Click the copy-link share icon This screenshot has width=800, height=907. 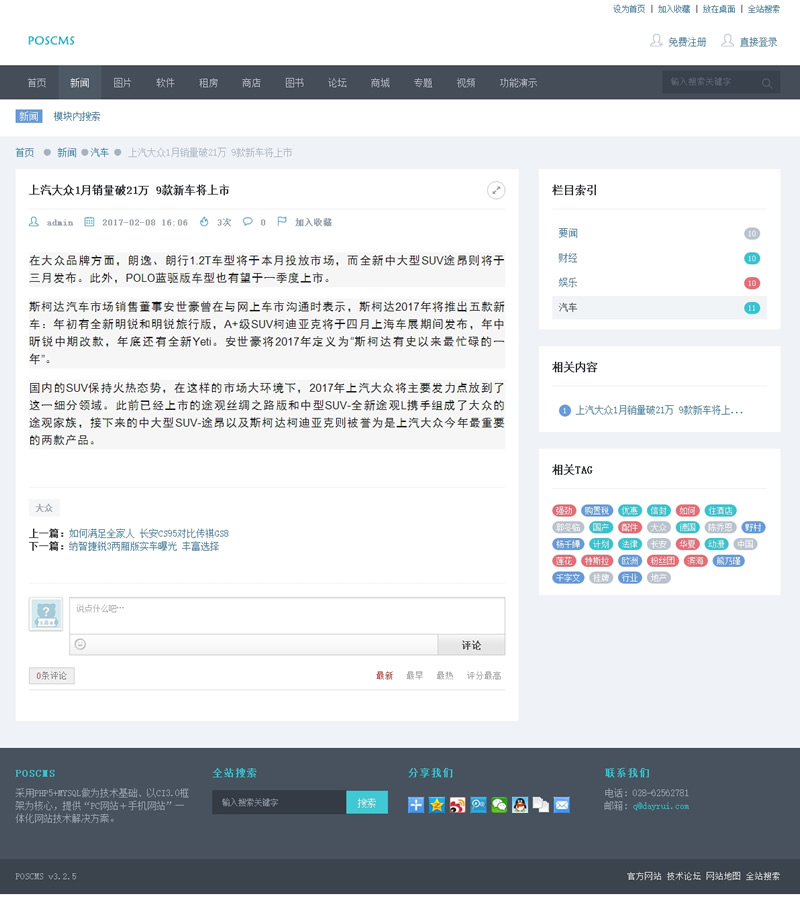[541, 804]
